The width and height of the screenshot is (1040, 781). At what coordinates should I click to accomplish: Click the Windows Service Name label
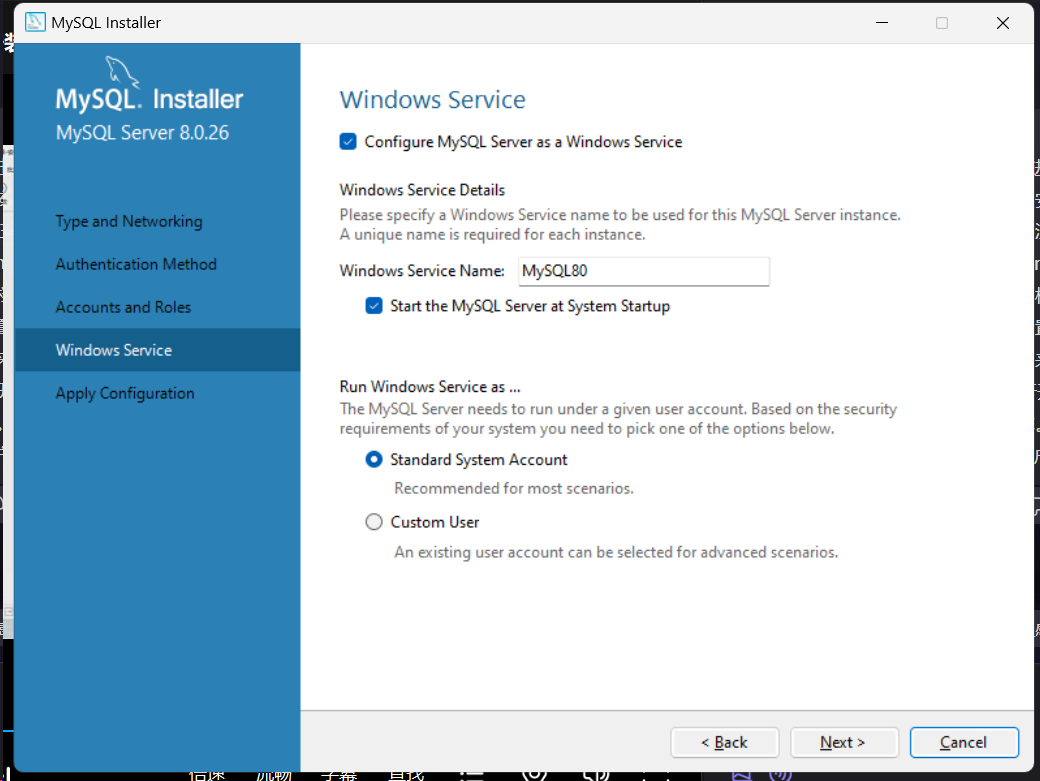422,271
